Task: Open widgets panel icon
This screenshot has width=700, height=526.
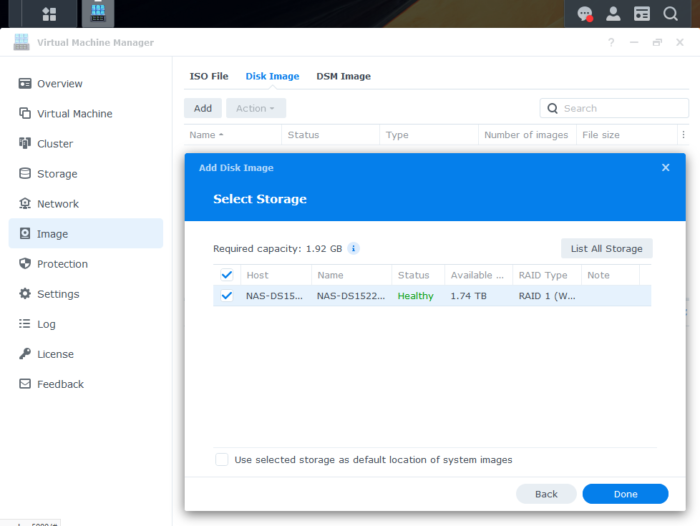Action: point(642,14)
